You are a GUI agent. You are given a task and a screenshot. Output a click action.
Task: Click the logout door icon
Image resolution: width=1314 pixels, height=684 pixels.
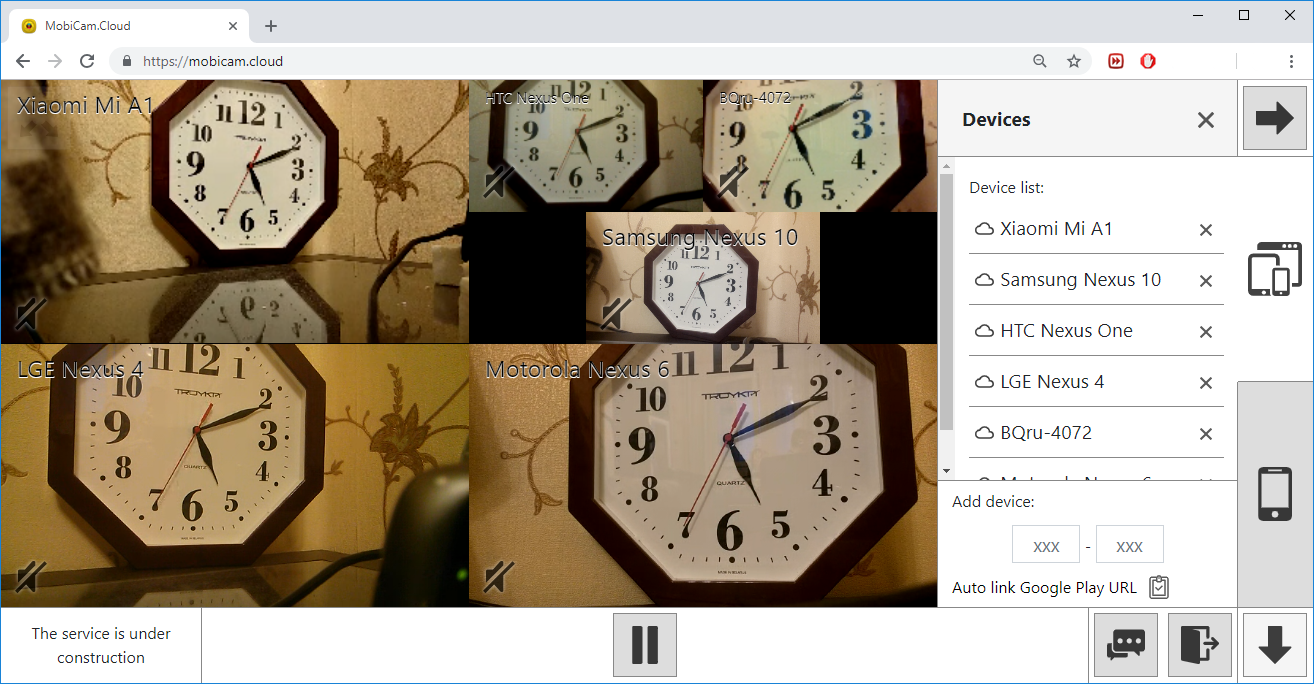point(1200,645)
